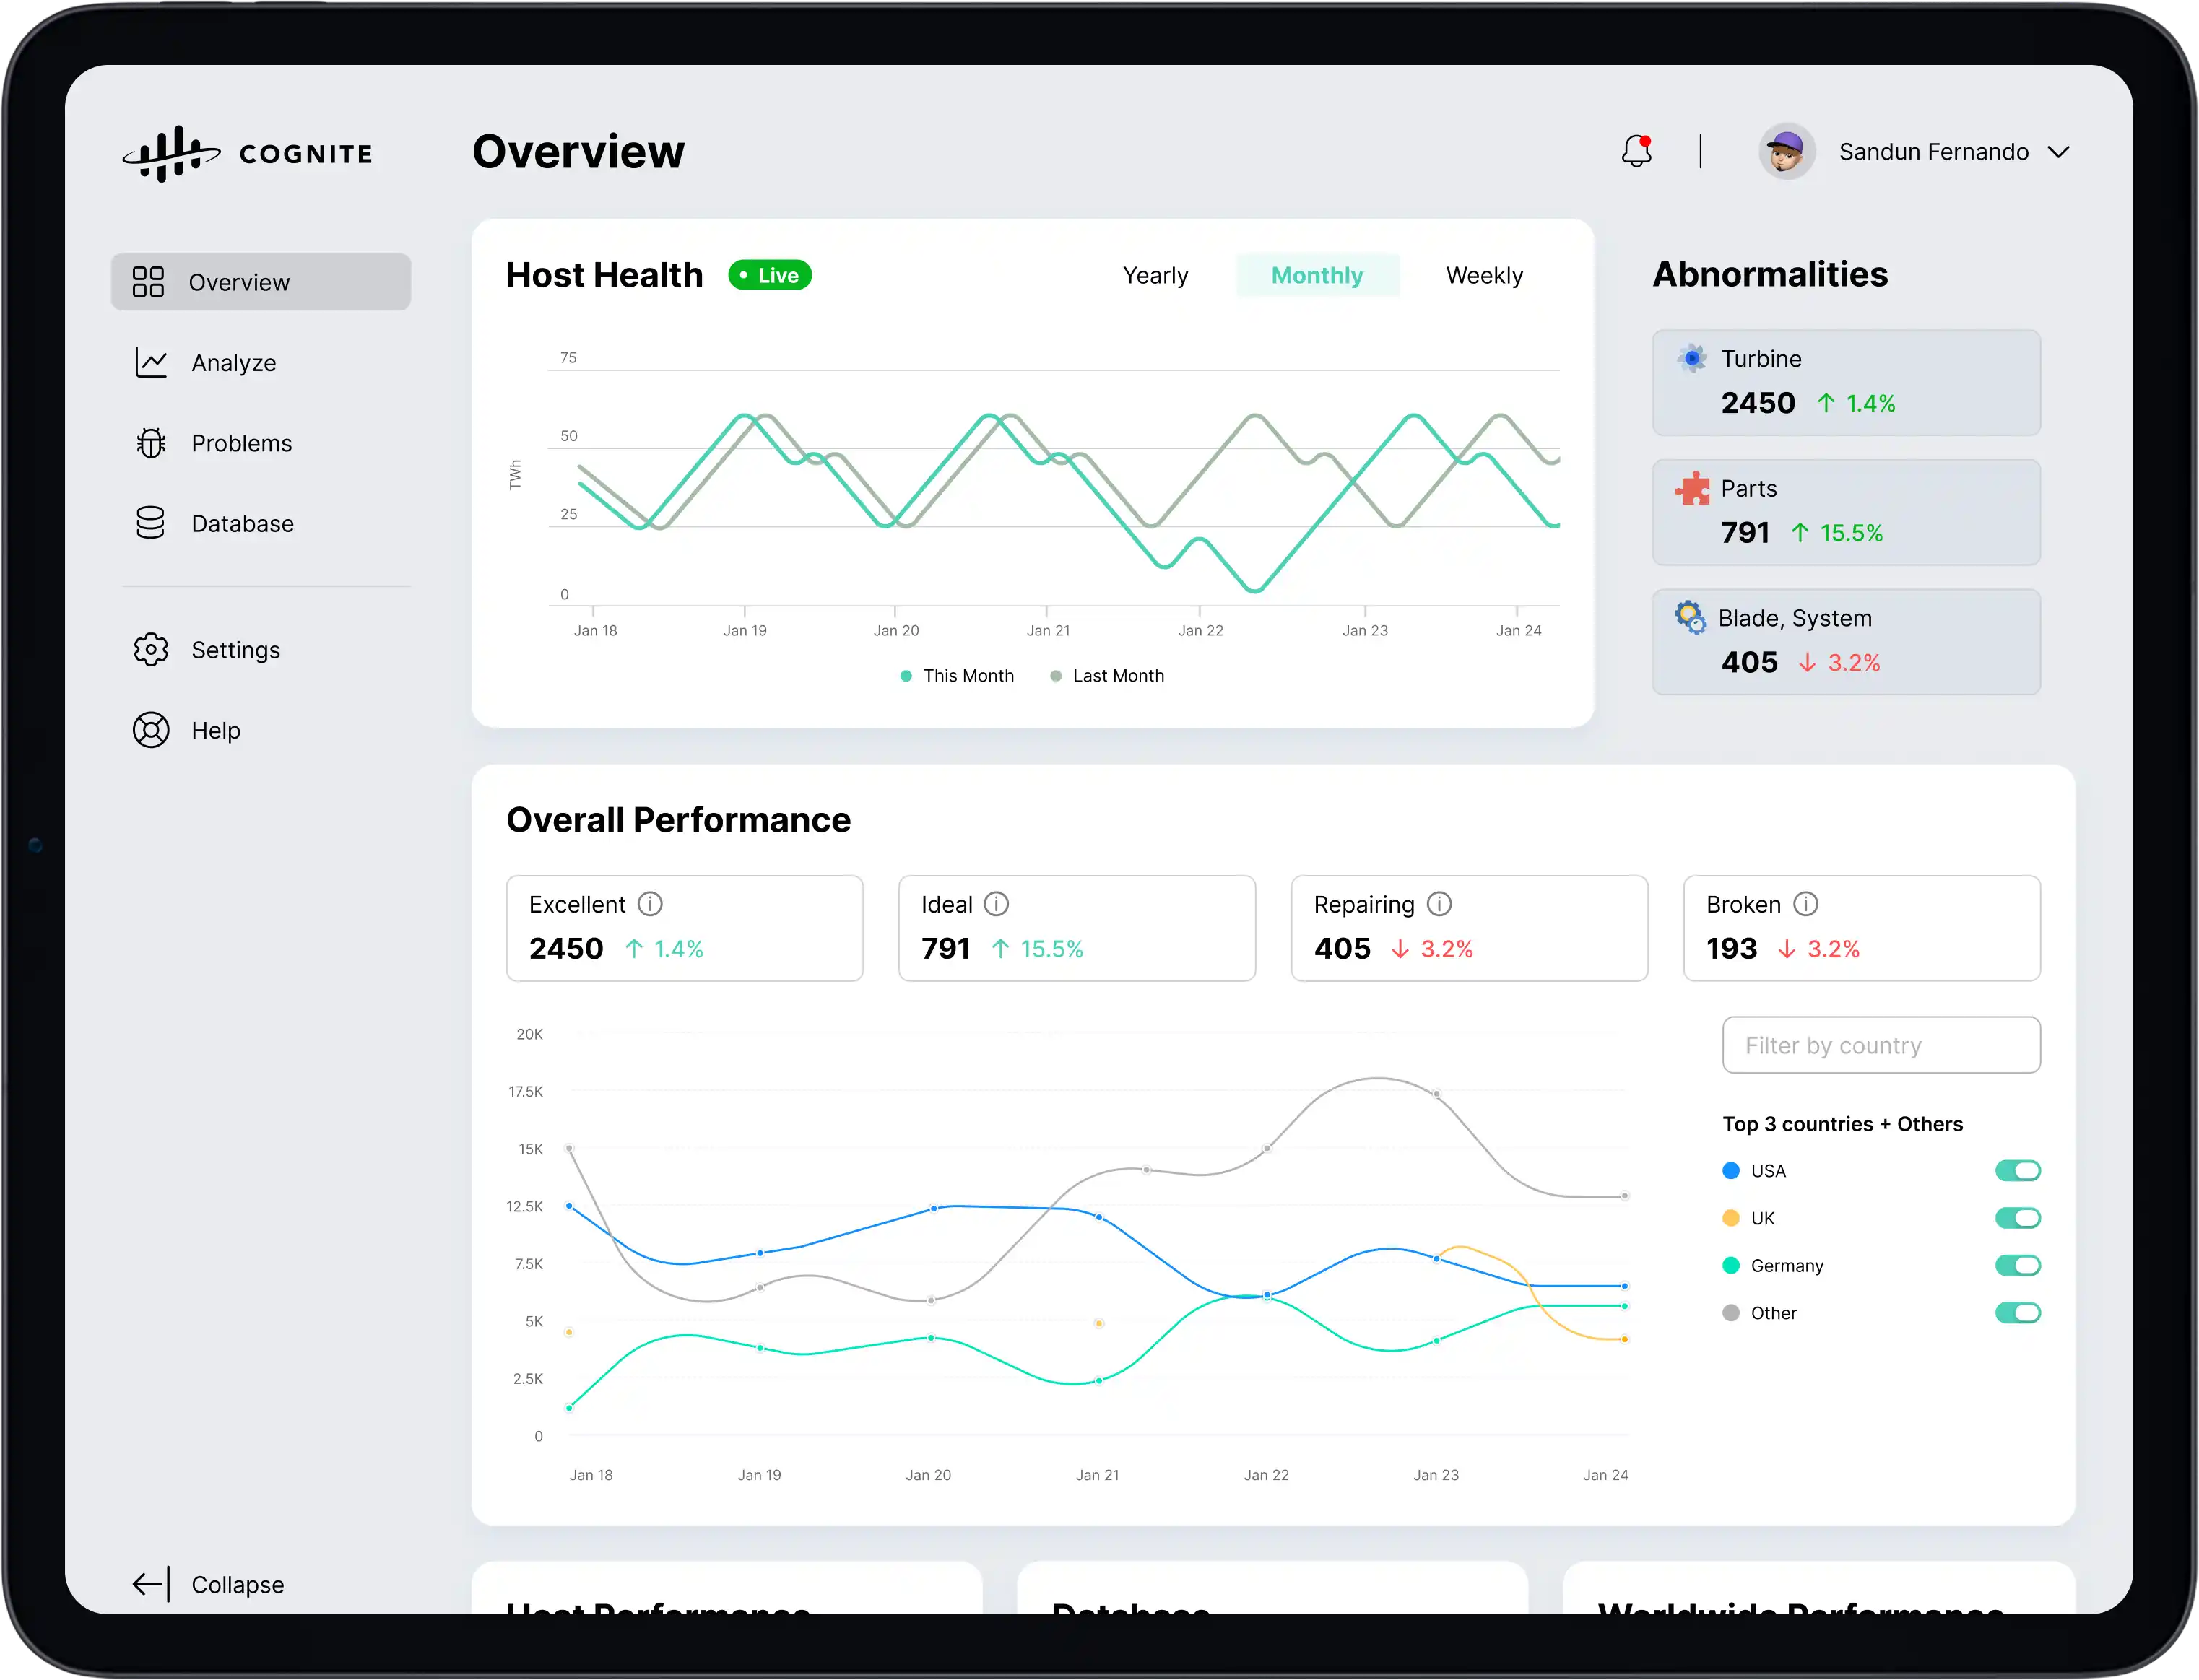
Task: Toggle the Other countries switch
Action: coord(2018,1313)
